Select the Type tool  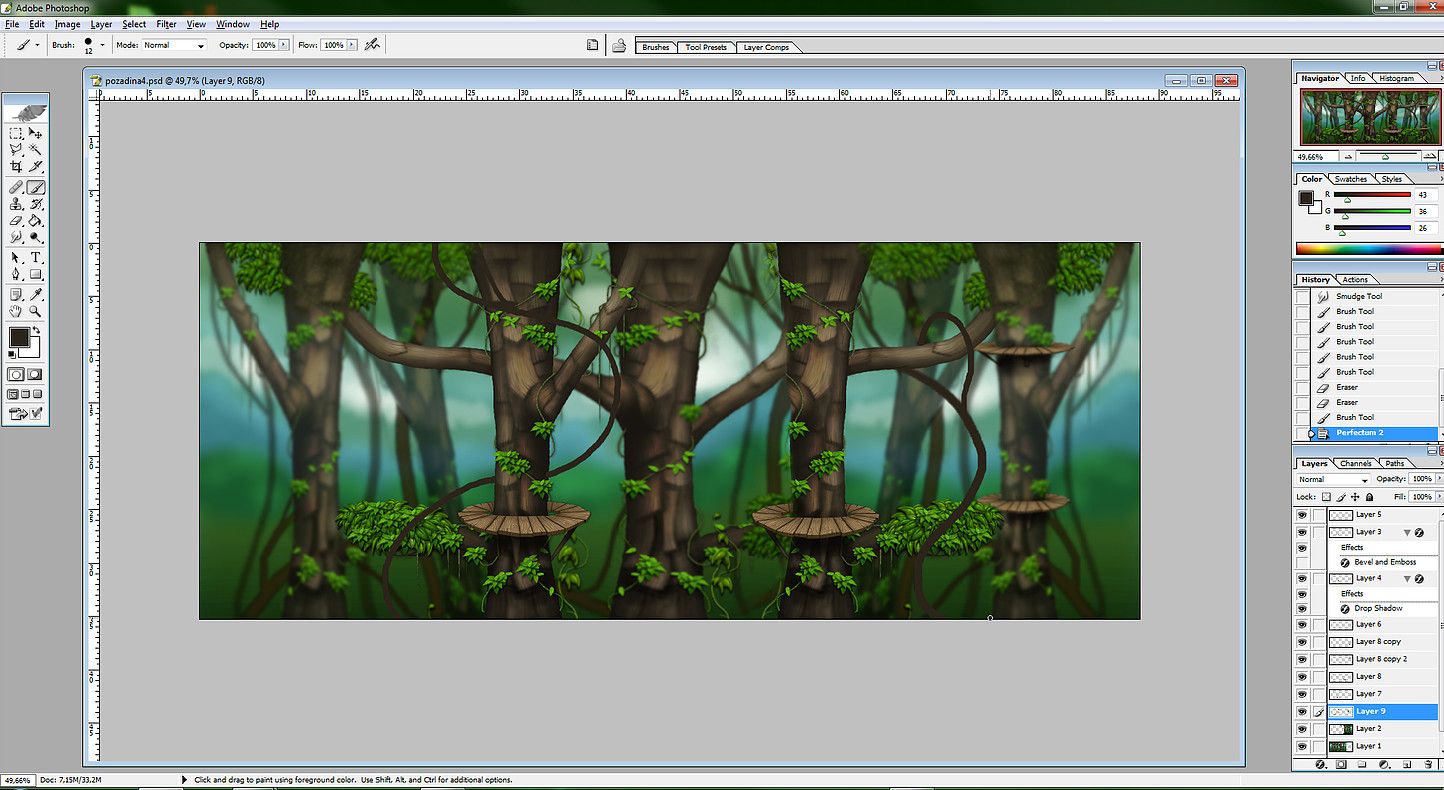[35, 258]
